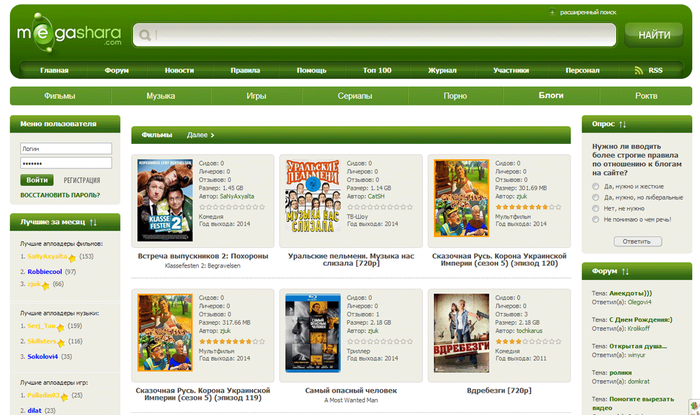Open title Сказочная Русь эпизод 119
This screenshot has width=700, height=415.
pyautogui.click(x=203, y=394)
